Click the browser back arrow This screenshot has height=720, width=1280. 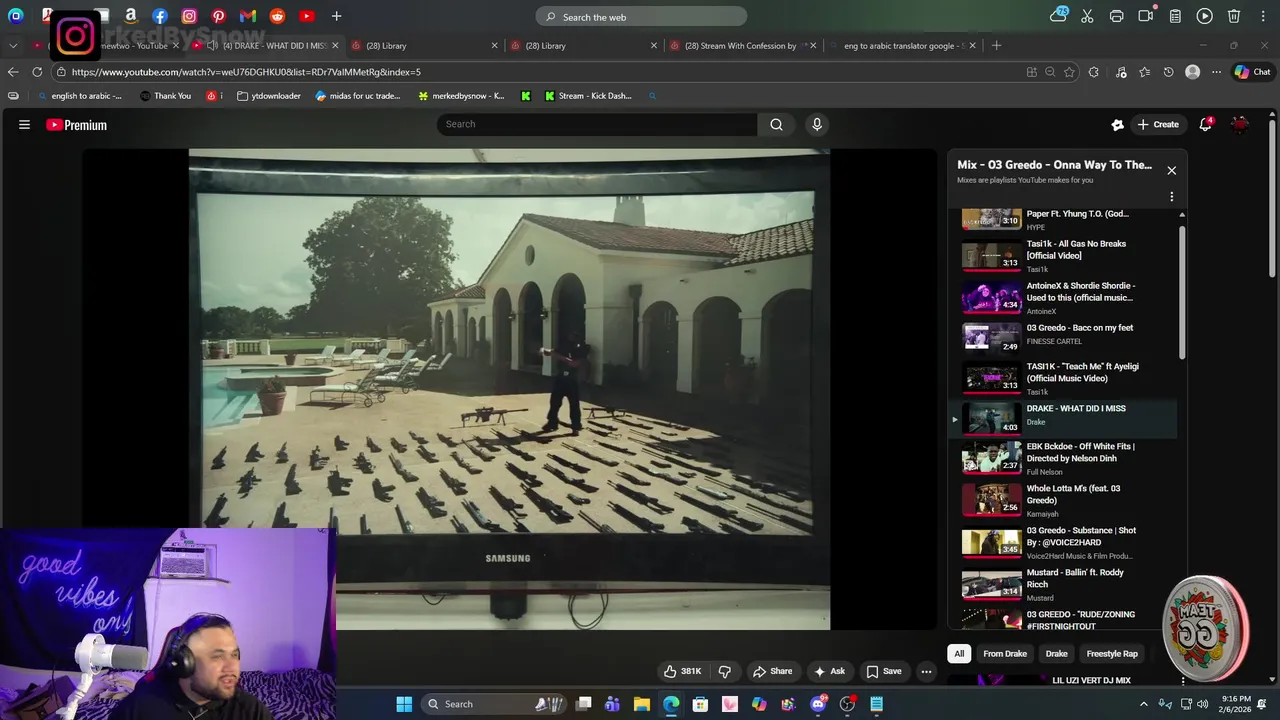coord(13,72)
